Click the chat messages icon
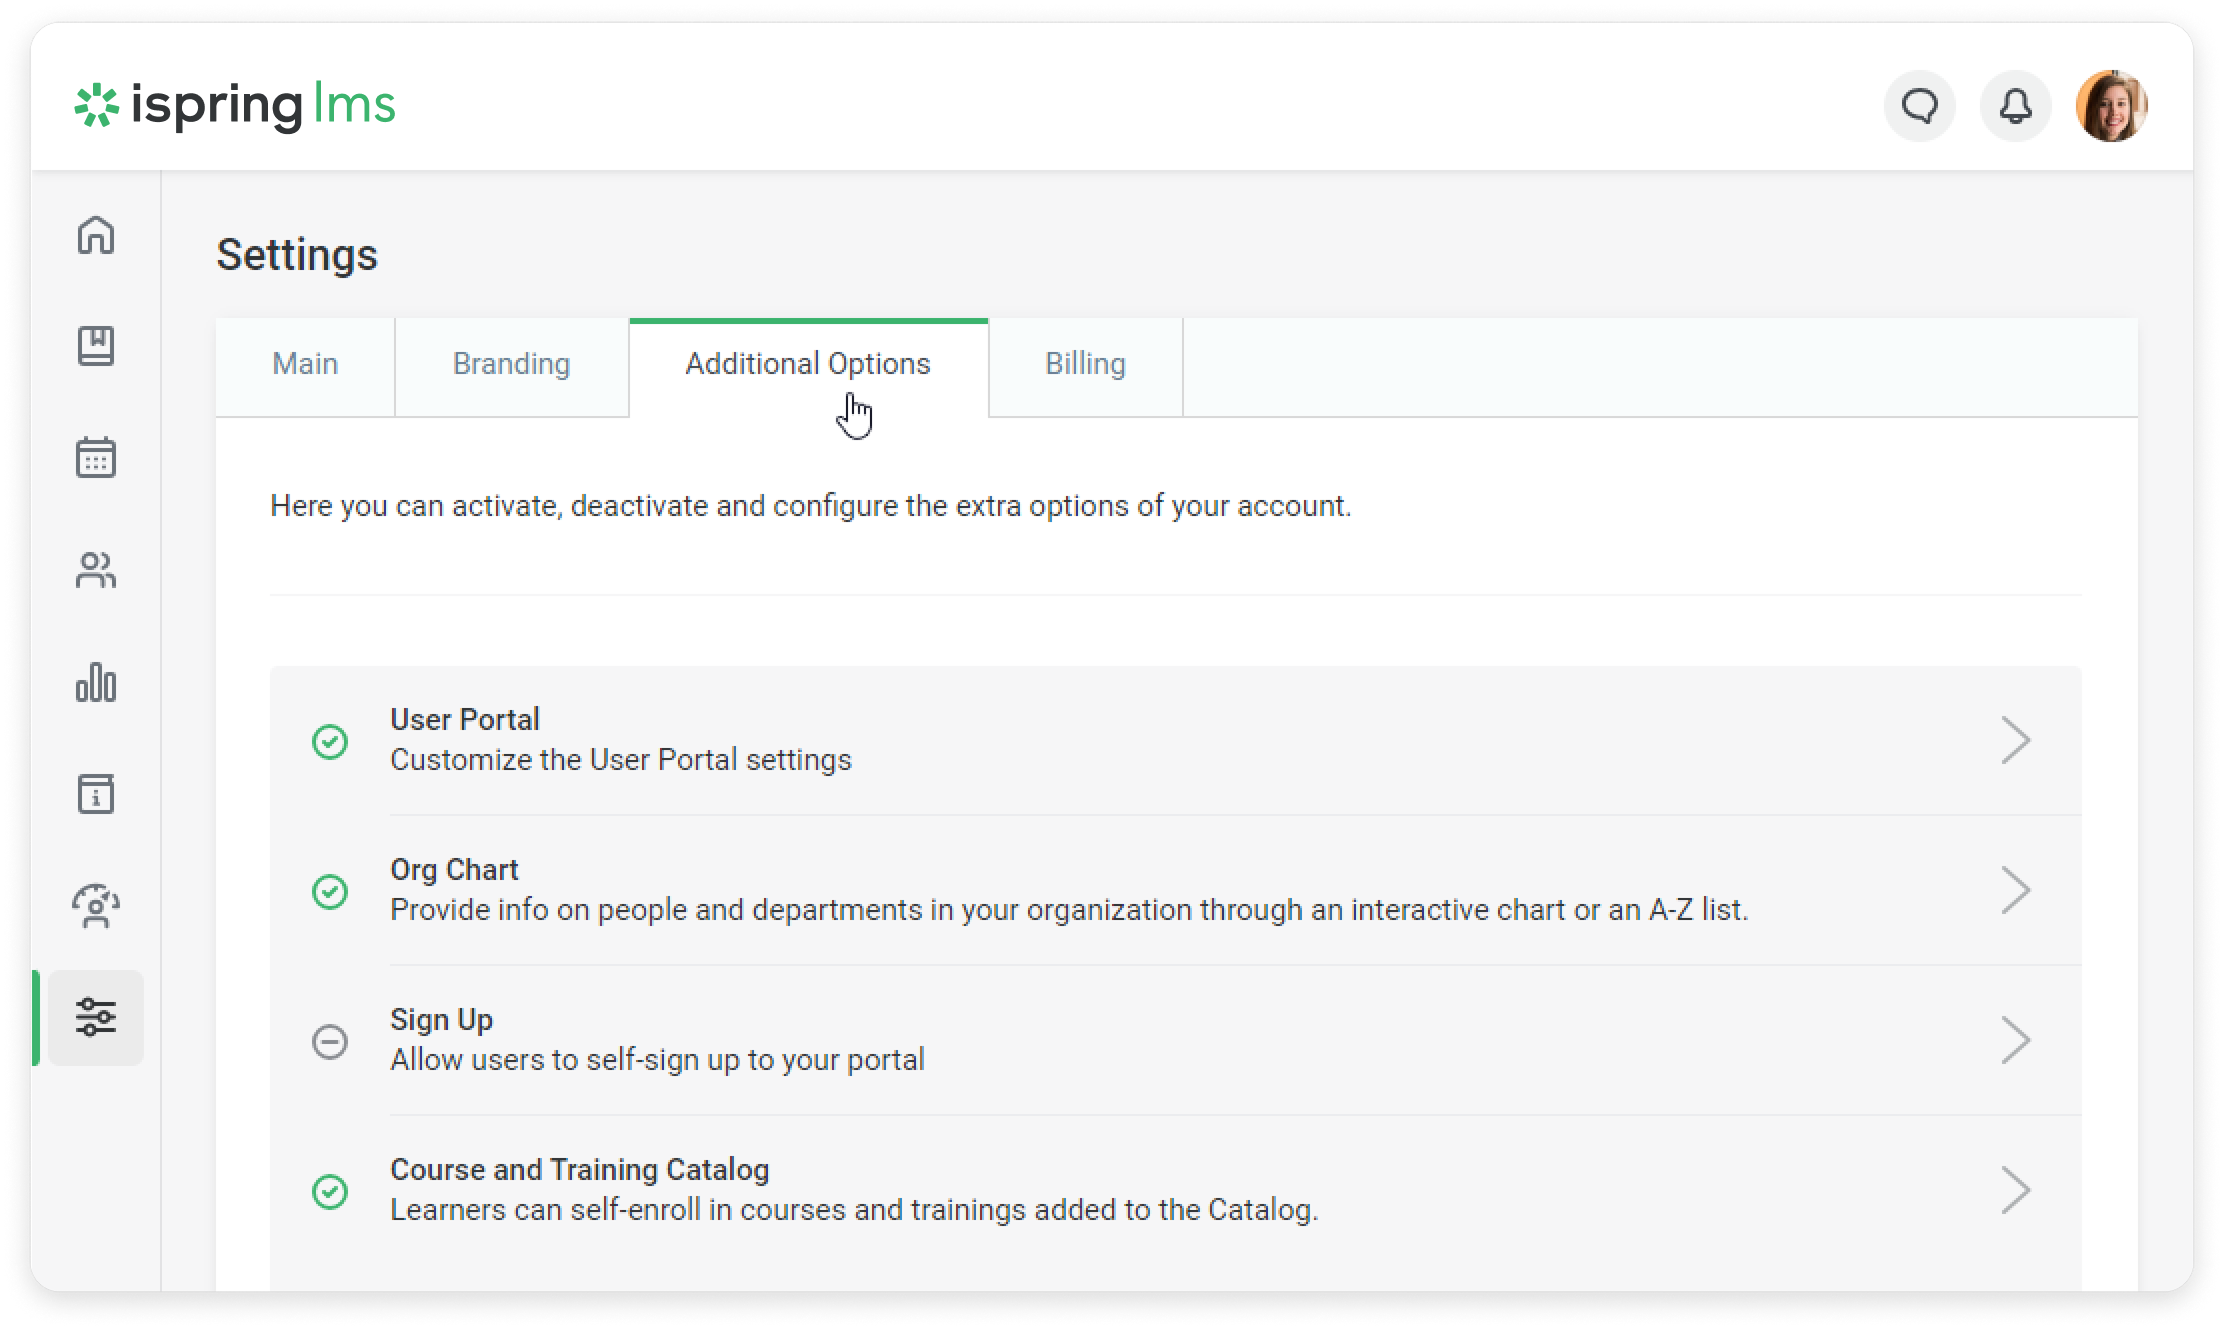Image resolution: width=2224 pixels, height=1330 pixels. click(1919, 106)
